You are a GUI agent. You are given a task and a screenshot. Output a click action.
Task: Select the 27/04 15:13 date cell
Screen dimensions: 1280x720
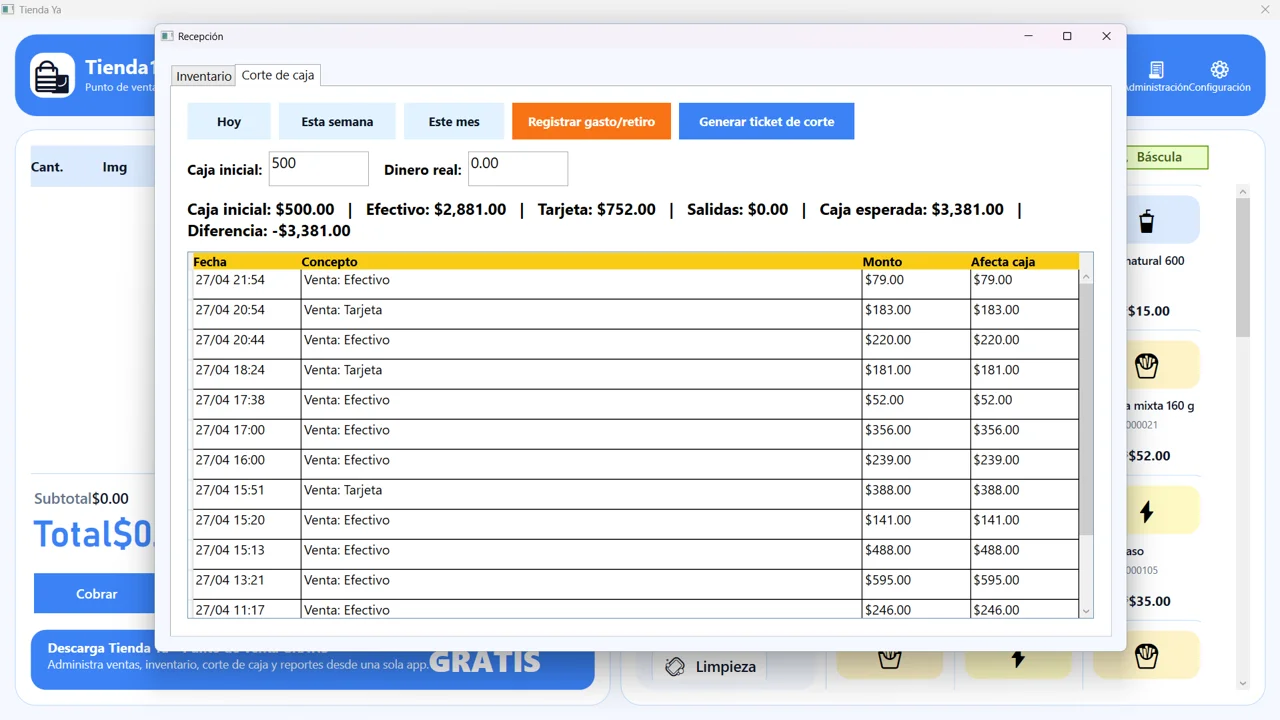[246, 554]
